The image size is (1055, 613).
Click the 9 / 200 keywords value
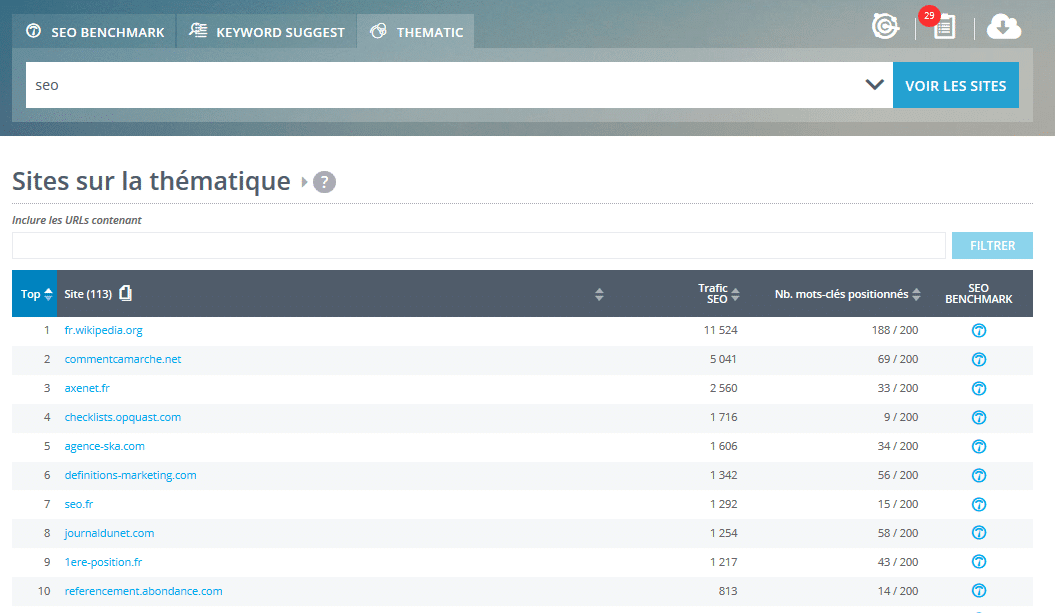pyautogui.click(x=901, y=417)
